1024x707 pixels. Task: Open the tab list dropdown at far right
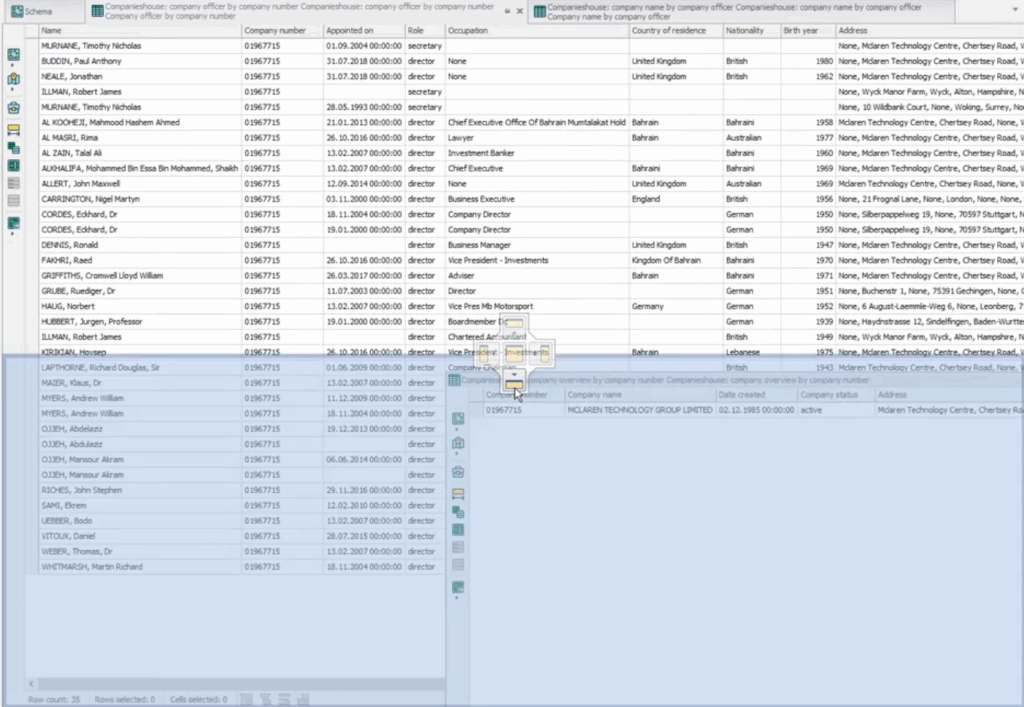click(1016, 11)
